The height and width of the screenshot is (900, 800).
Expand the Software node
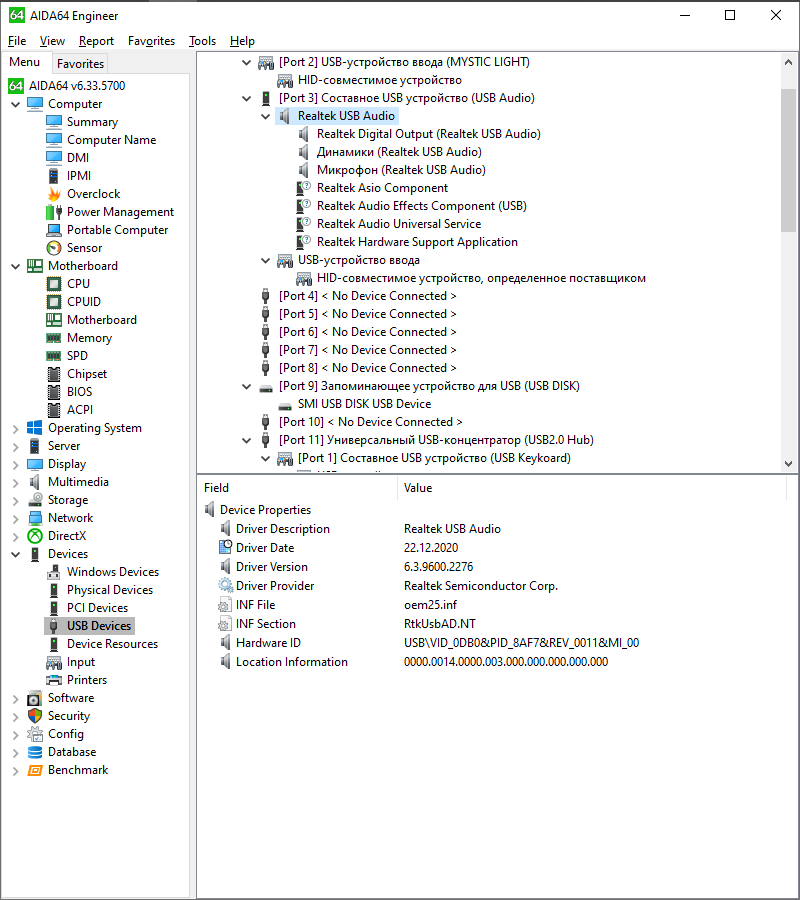(x=15, y=699)
